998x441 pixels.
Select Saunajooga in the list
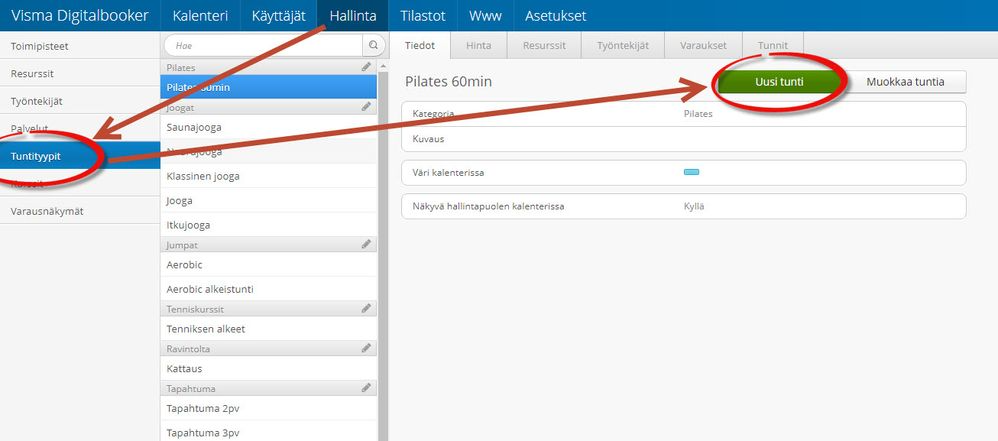tap(269, 127)
